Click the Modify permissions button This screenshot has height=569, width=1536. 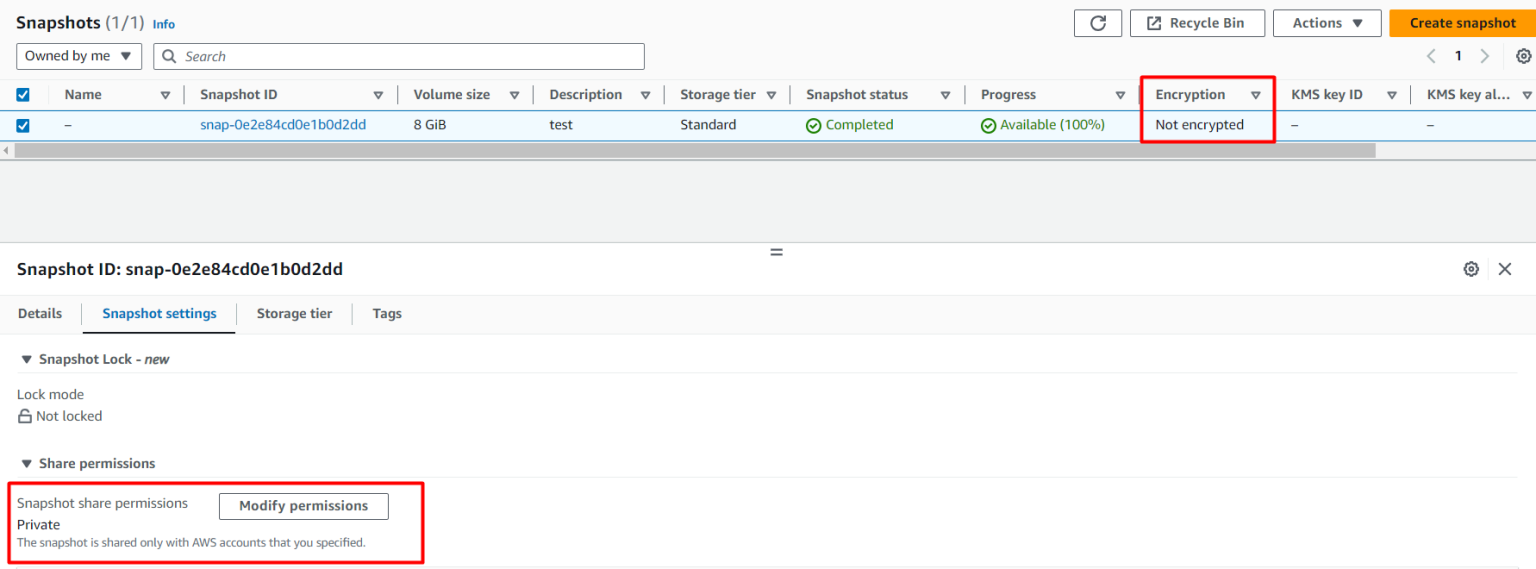pos(303,506)
